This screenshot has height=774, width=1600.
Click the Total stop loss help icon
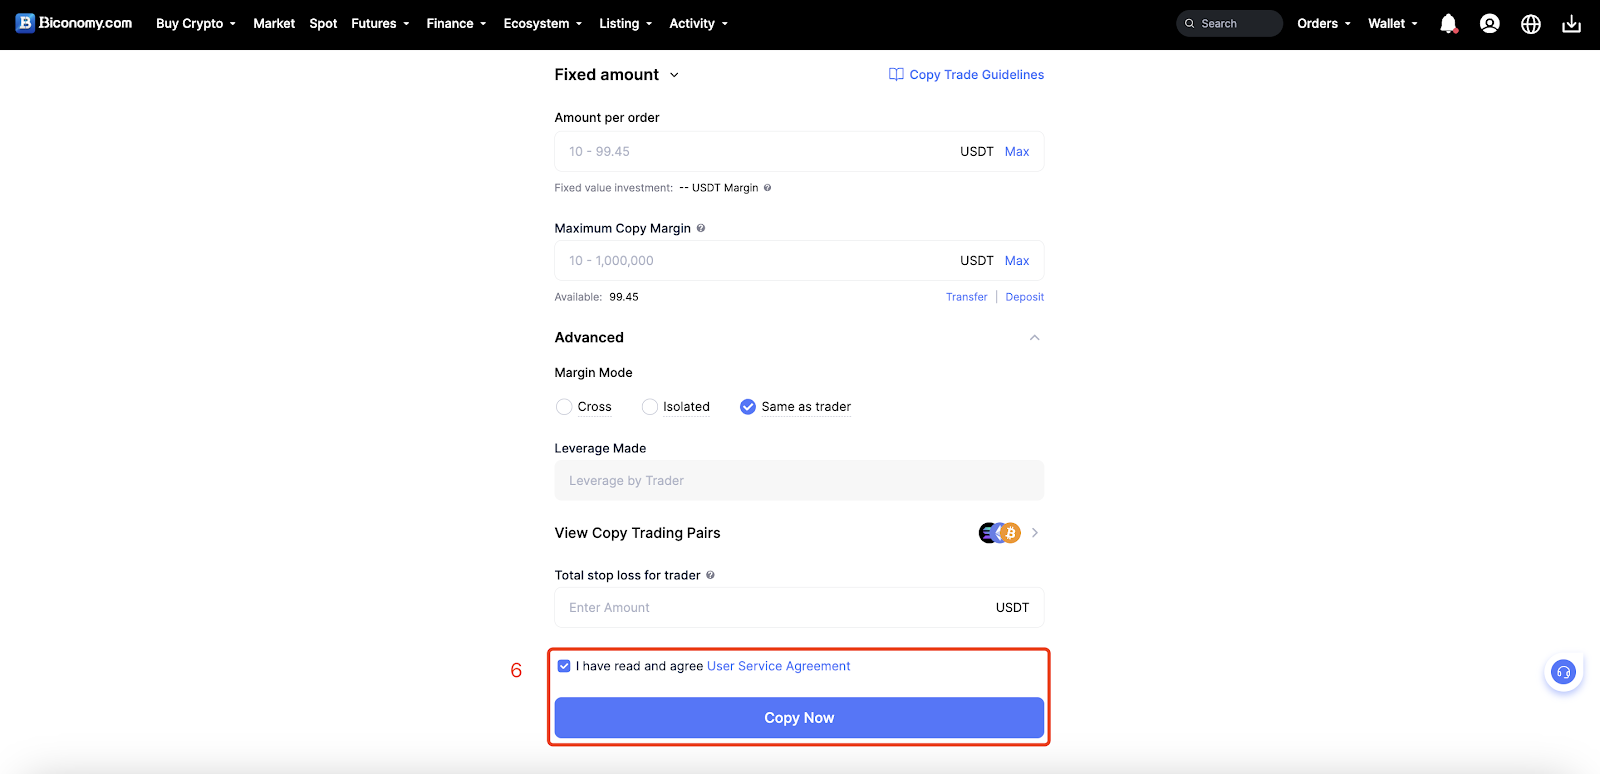[x=710, y=575]
